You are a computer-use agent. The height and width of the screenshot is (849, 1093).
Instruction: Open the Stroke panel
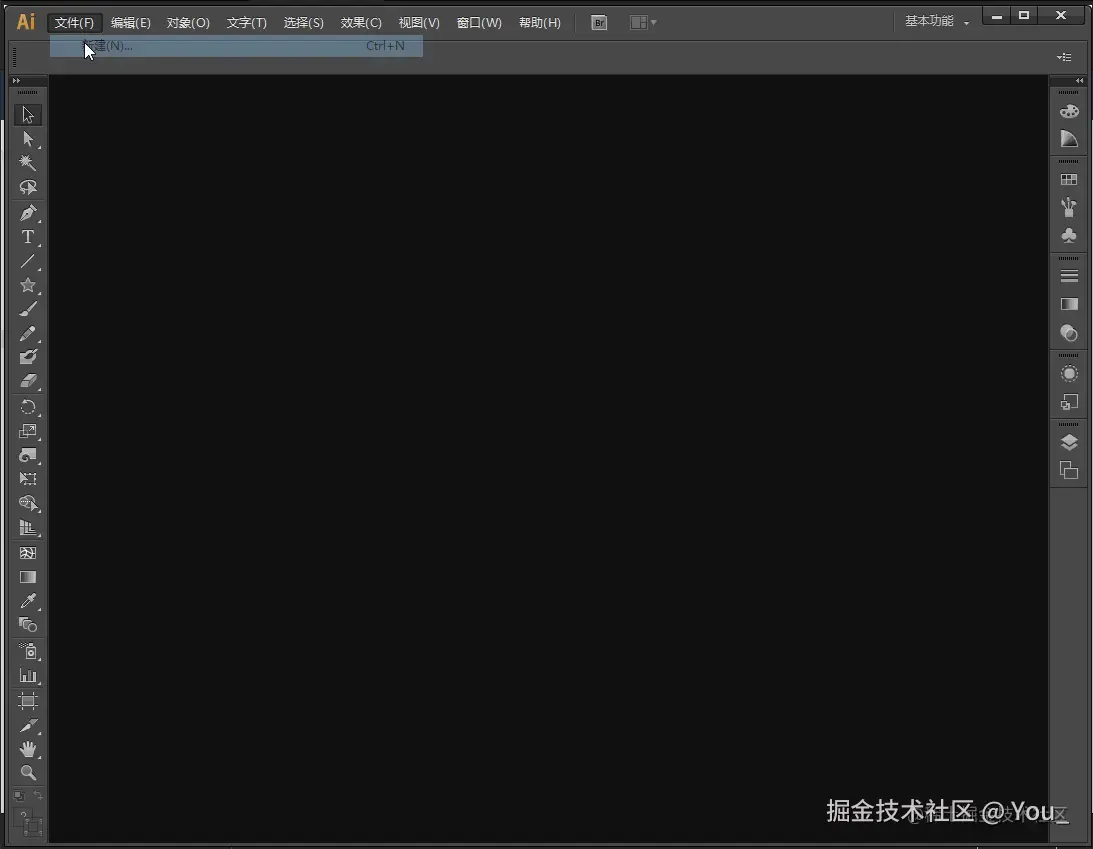coord(1068,274)
